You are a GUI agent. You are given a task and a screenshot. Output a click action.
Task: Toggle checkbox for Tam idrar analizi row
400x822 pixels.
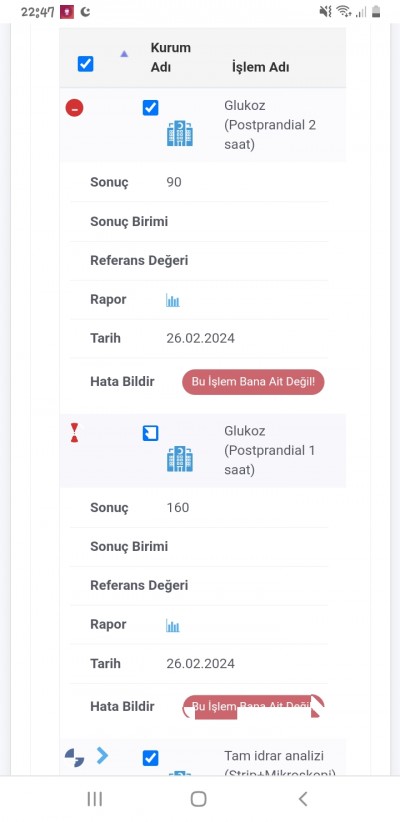pos(150,758)
